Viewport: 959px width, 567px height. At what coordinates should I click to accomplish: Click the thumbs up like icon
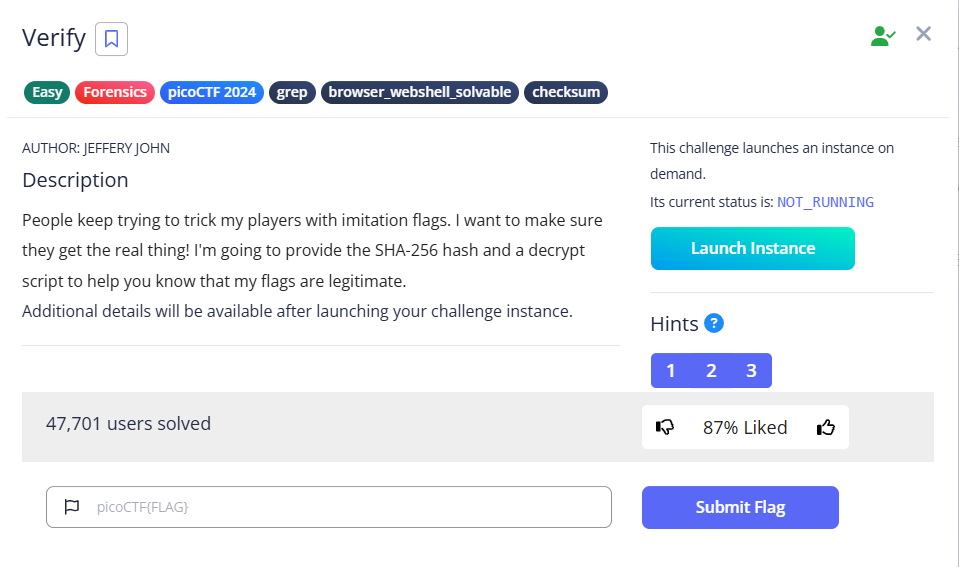[x=826, y=427]
